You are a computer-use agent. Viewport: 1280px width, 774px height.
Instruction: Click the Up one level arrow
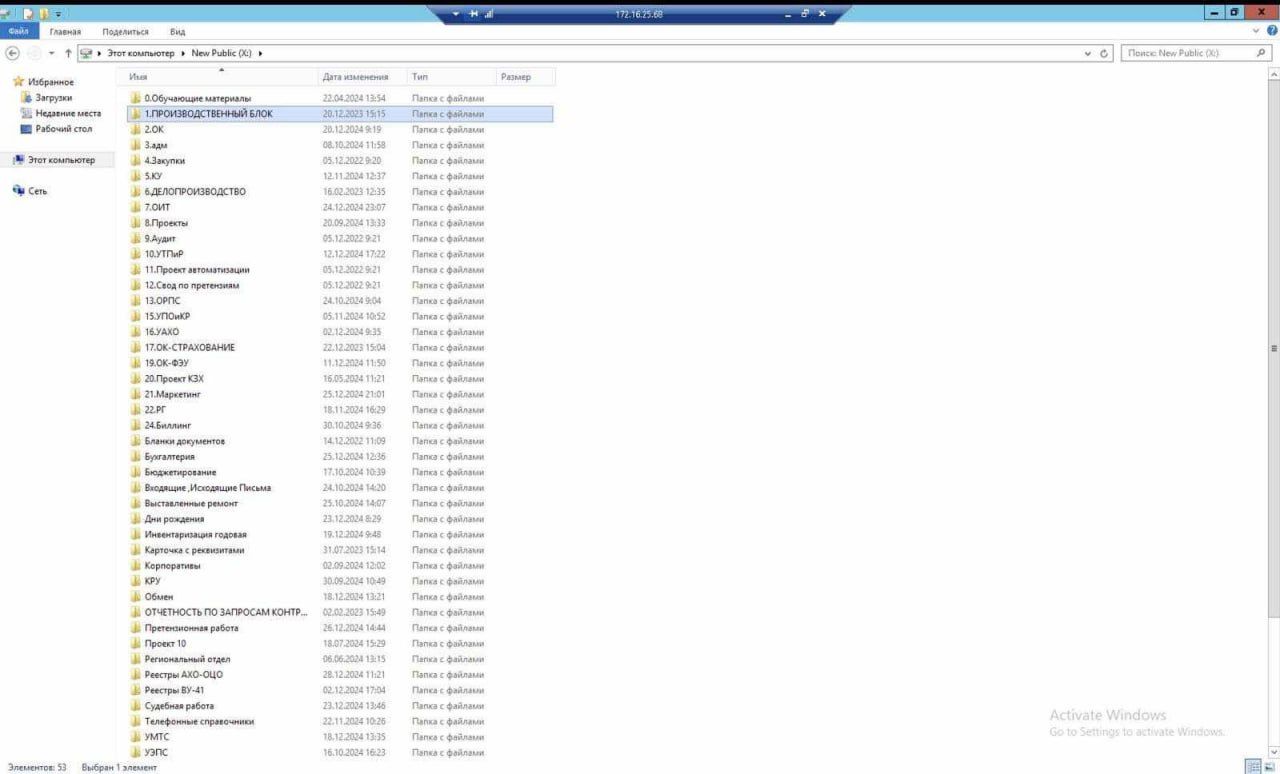68,53
